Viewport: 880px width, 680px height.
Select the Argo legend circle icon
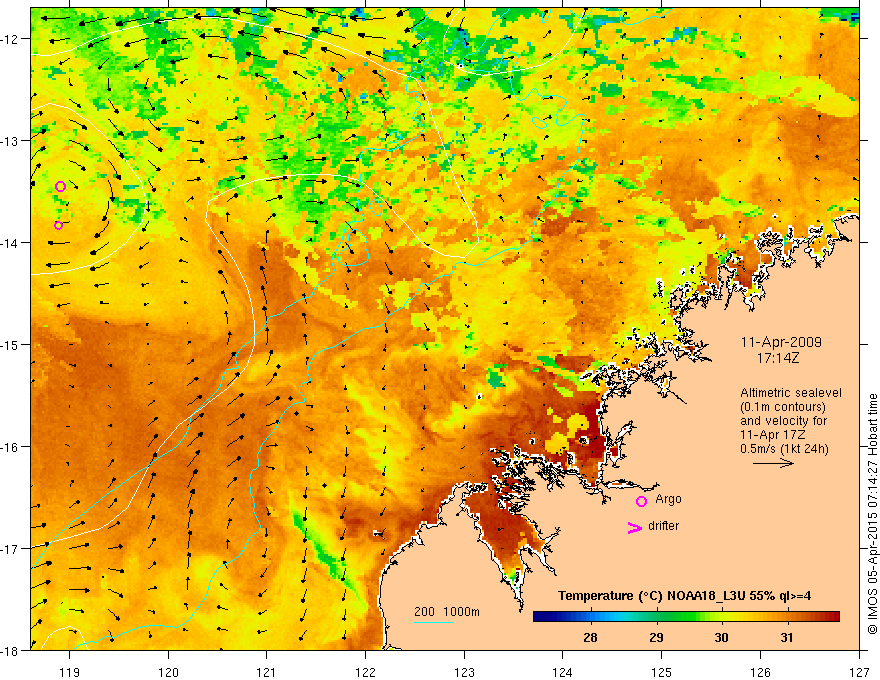(641, 501)
